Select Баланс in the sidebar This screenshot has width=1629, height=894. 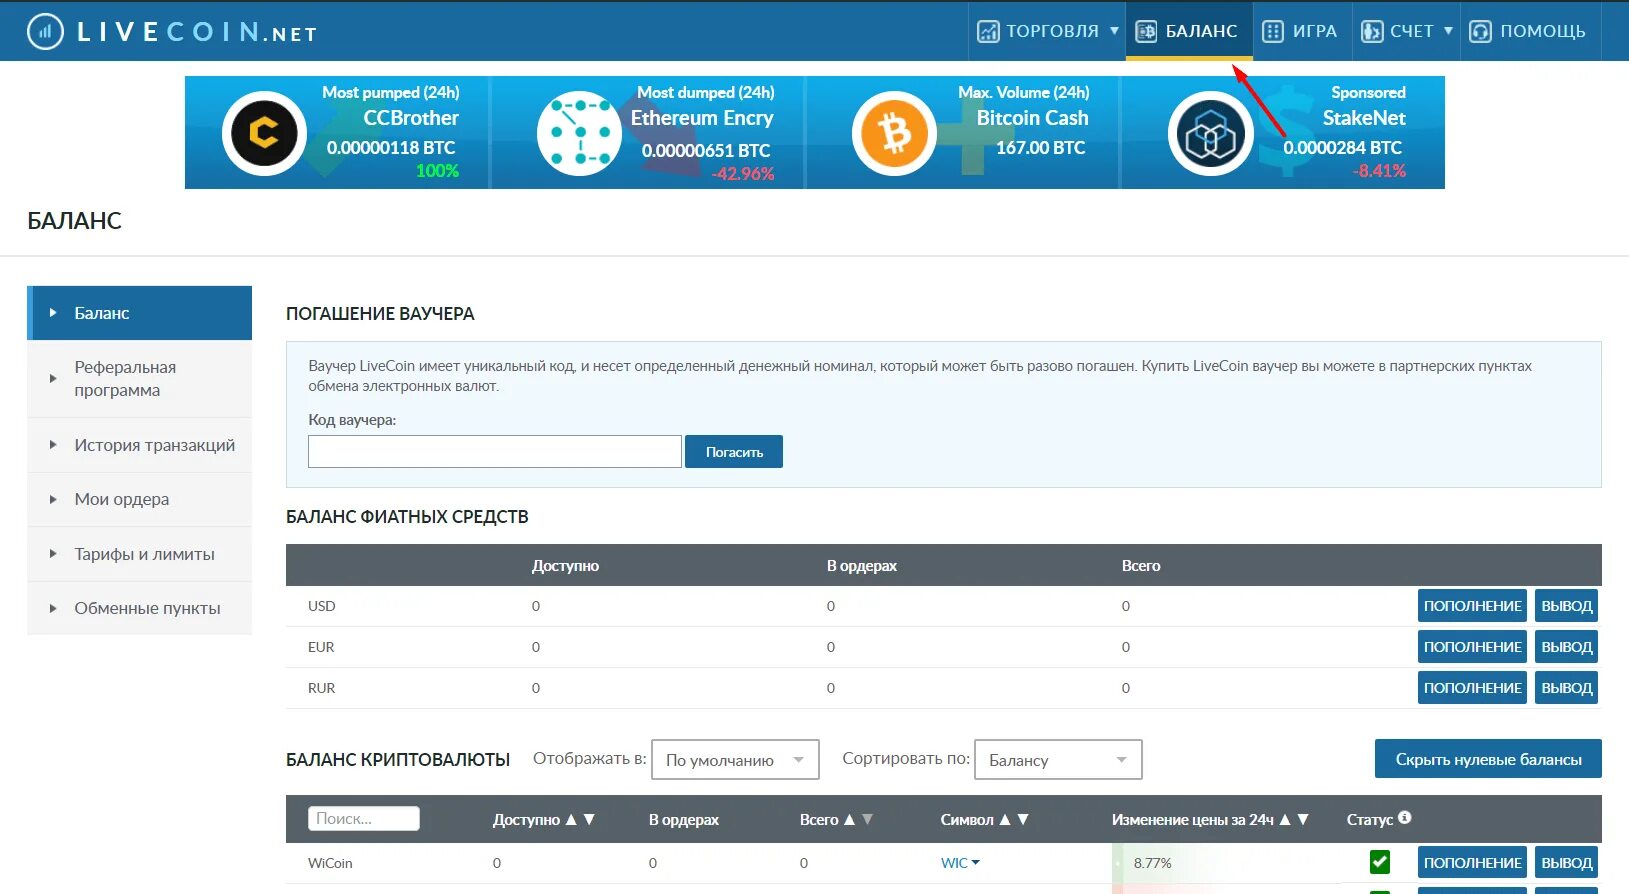(139, 313)
